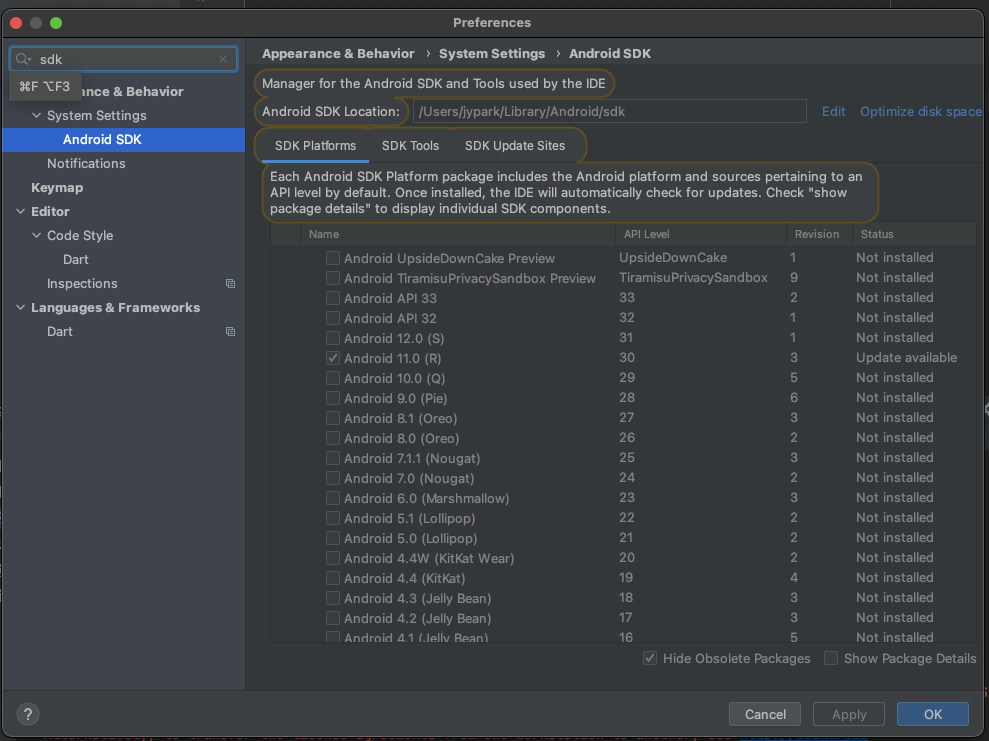
Task: Click the search magnifier icon in search box
Action: pos(23,59)
